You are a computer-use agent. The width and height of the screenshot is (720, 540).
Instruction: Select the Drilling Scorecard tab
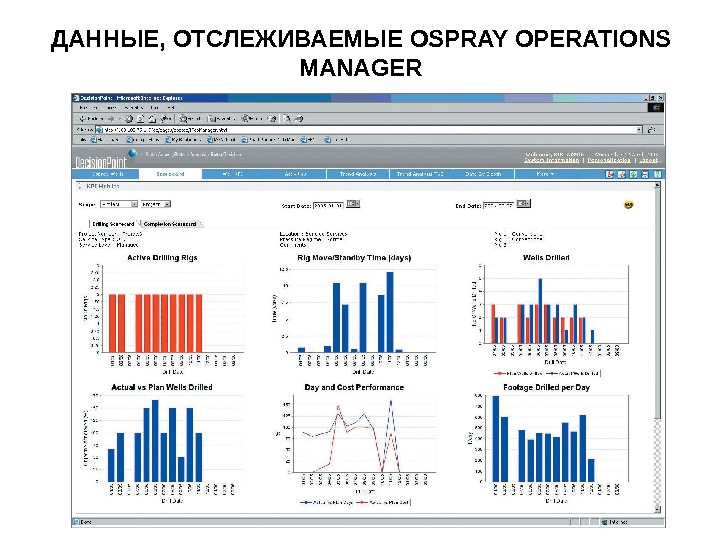(113, 224)
